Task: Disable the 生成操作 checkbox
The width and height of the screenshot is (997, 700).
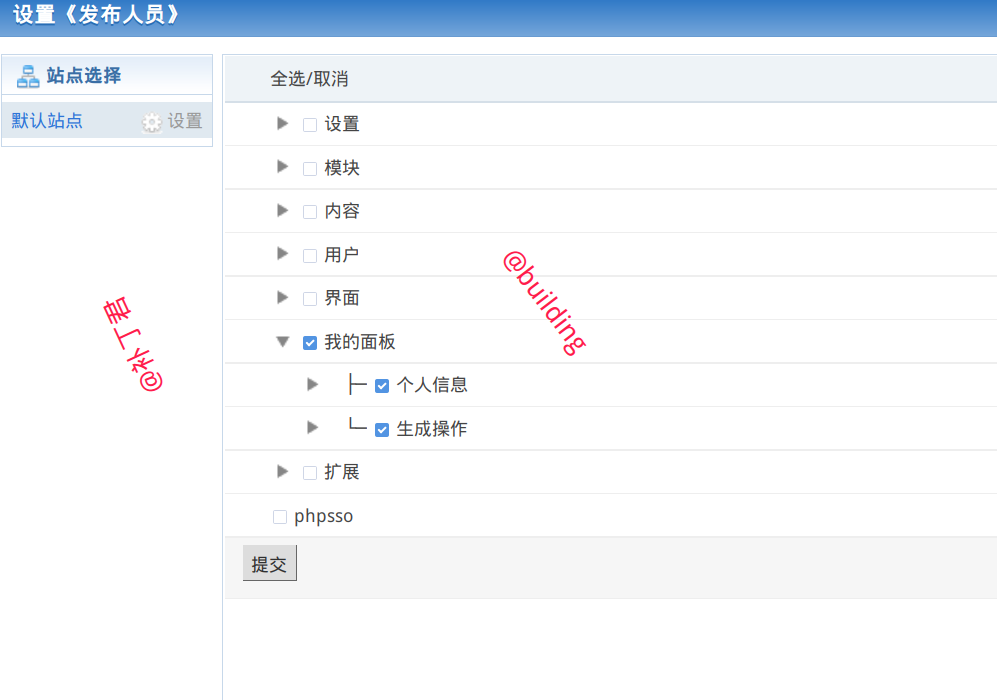Action: (381, 428)
